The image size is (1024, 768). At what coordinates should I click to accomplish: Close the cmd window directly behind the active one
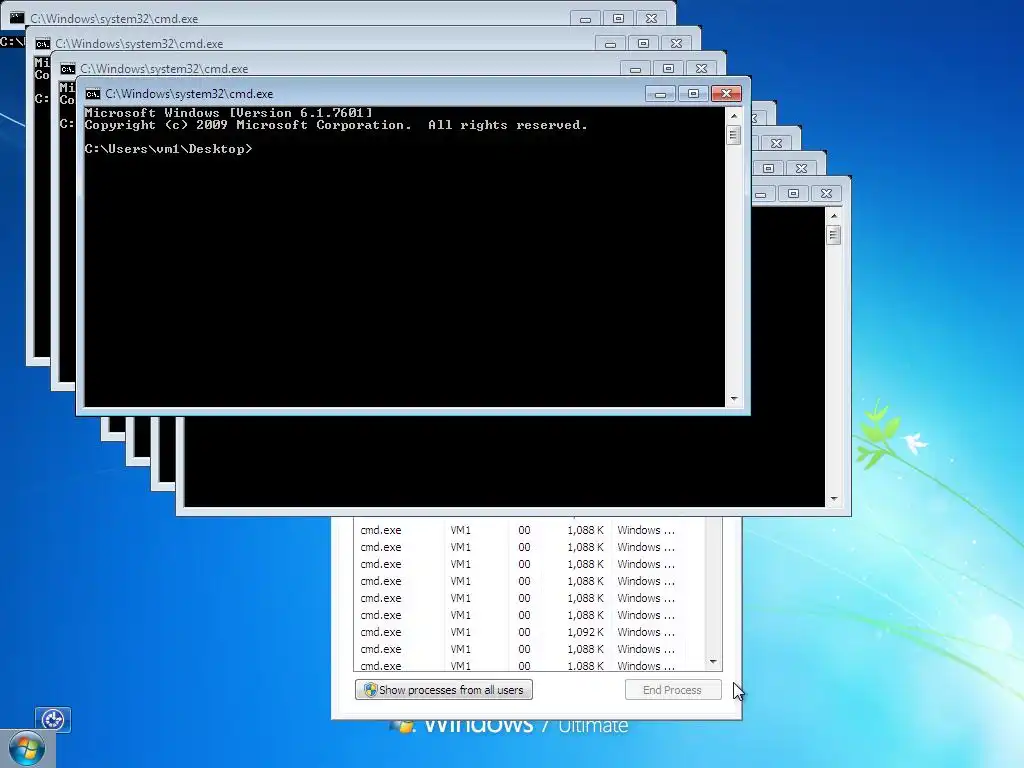click(701, 69)
